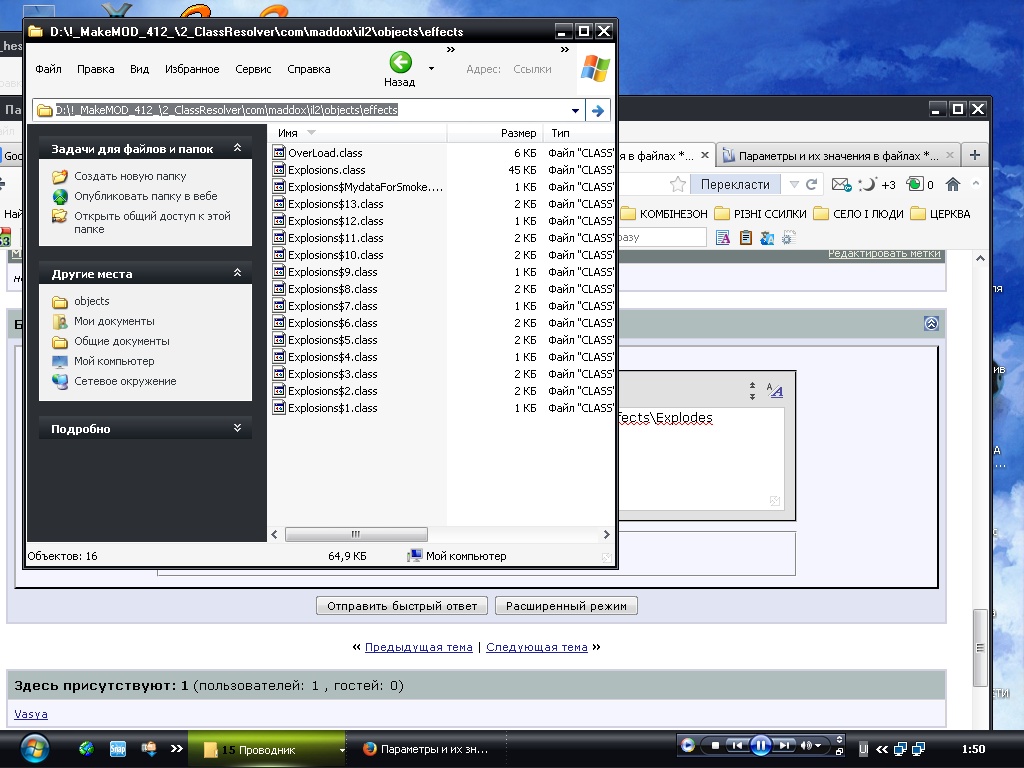1024x768 pixels.
Task: Open the 'Сервис' menu
Action: click(253, 69)
